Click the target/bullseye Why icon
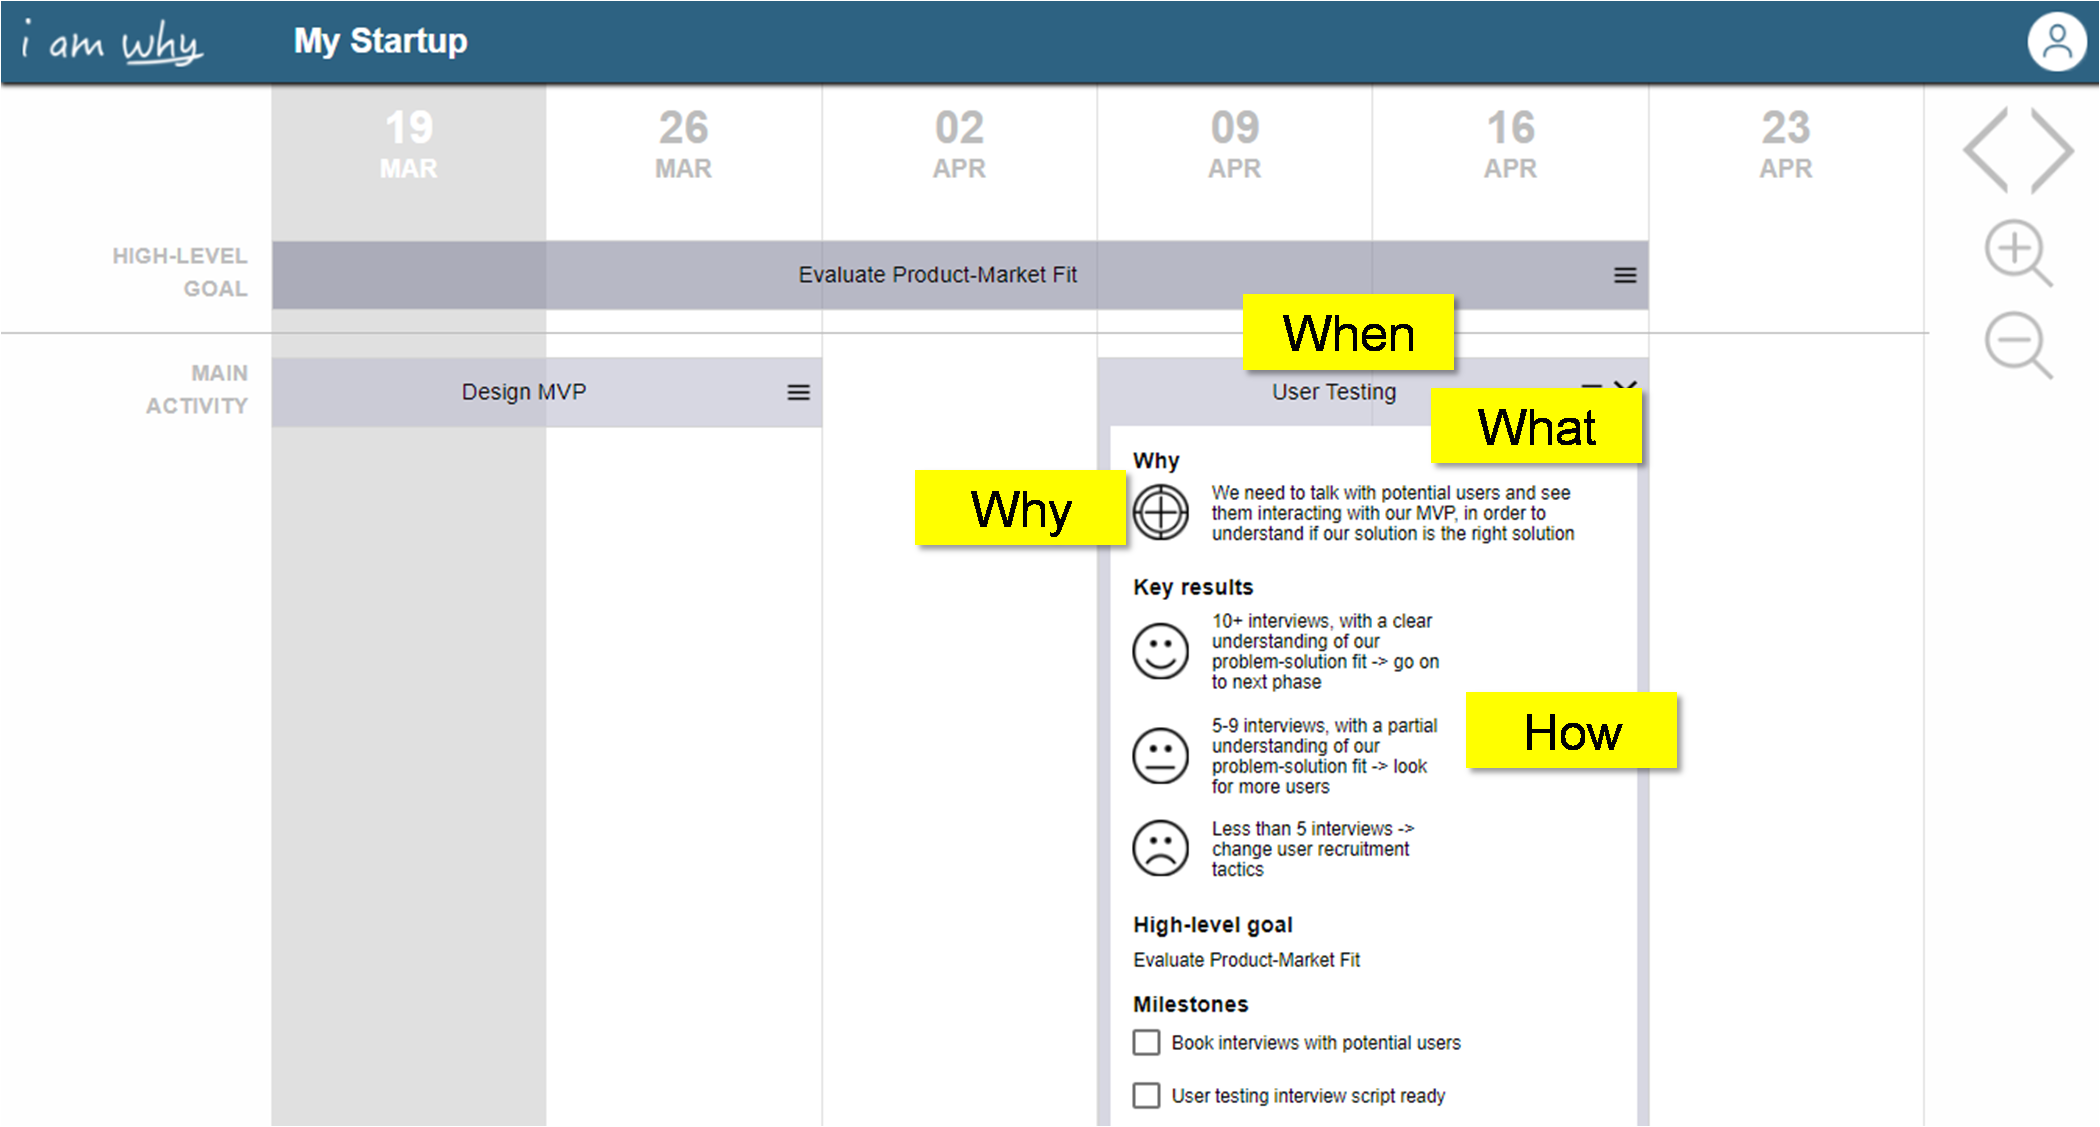This screenshot has height=1127, width=2100. click(1161, 513)
